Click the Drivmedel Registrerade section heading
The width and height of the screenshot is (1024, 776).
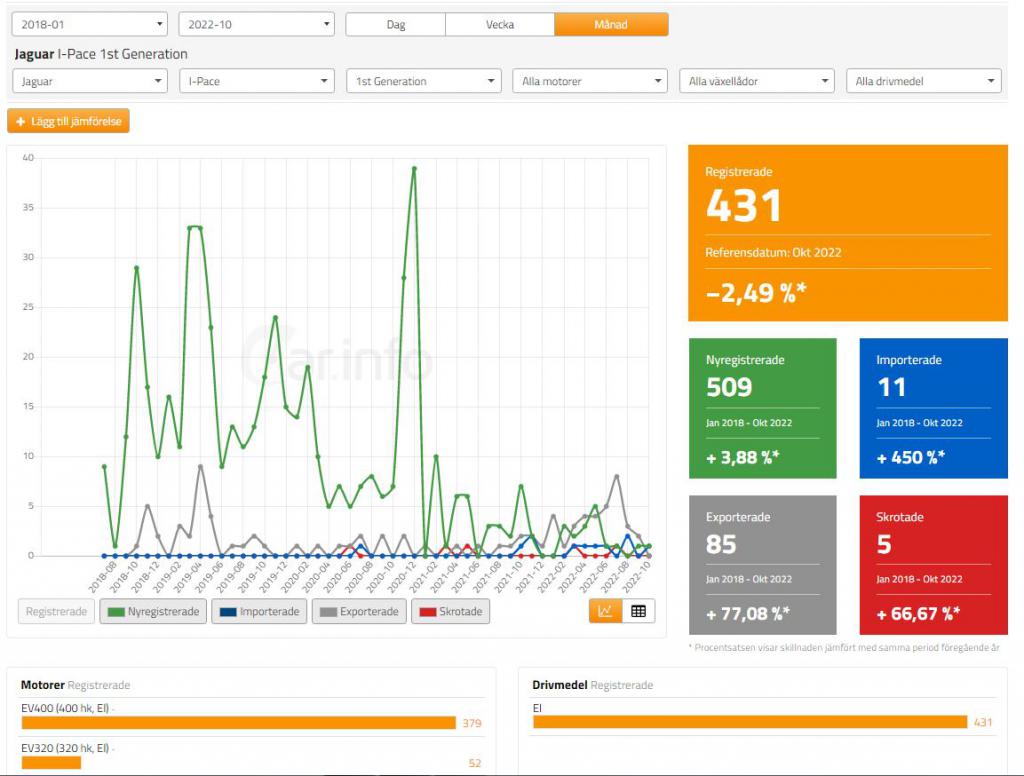coord(592,685)
